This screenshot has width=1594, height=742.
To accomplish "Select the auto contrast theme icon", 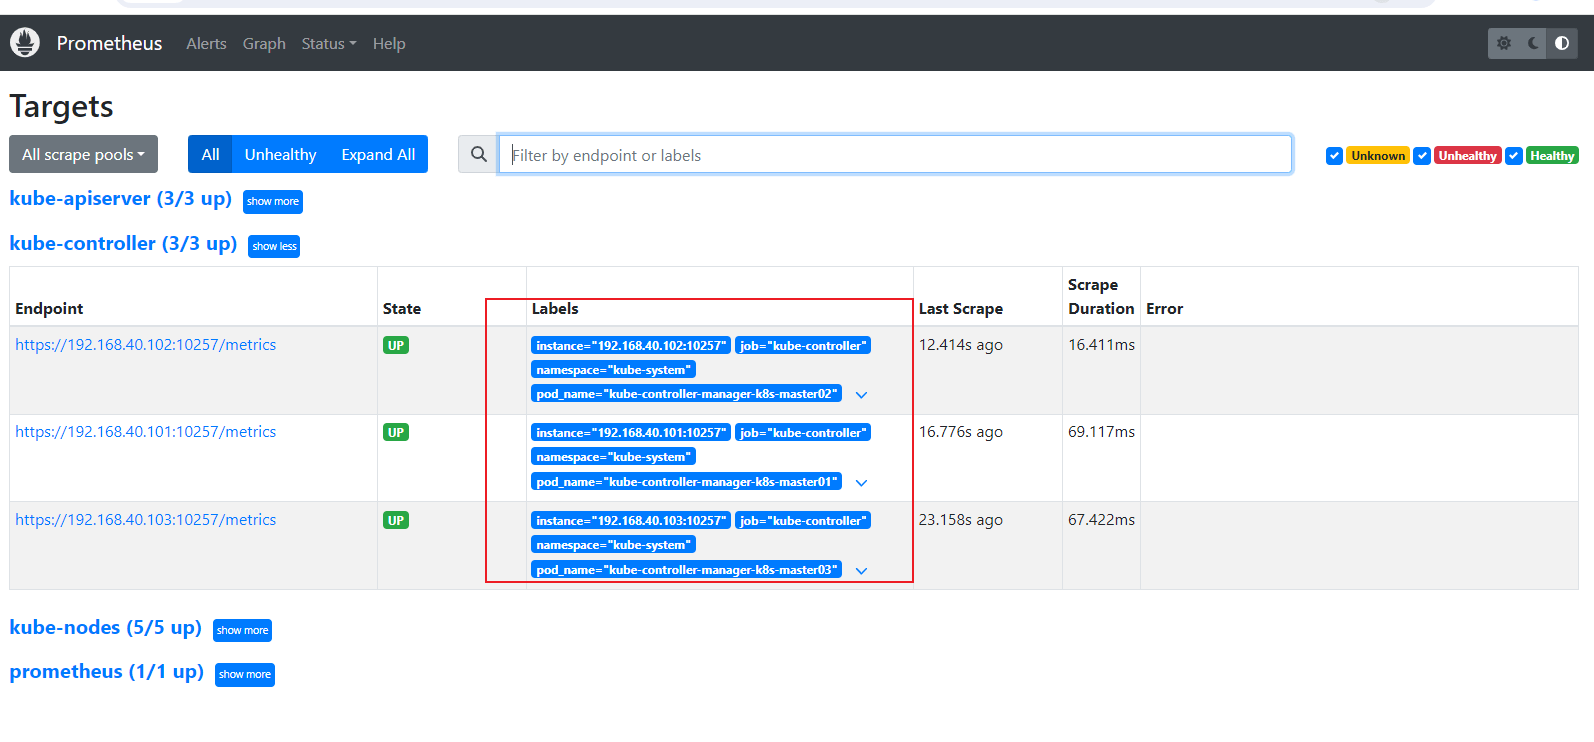I will 1562,43.
